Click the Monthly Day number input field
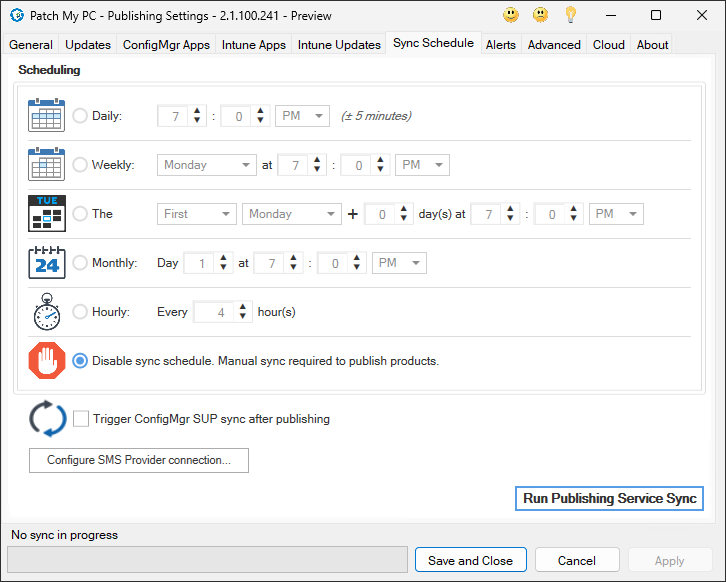Viewport: 726px width, 582px height. (200, 263)
